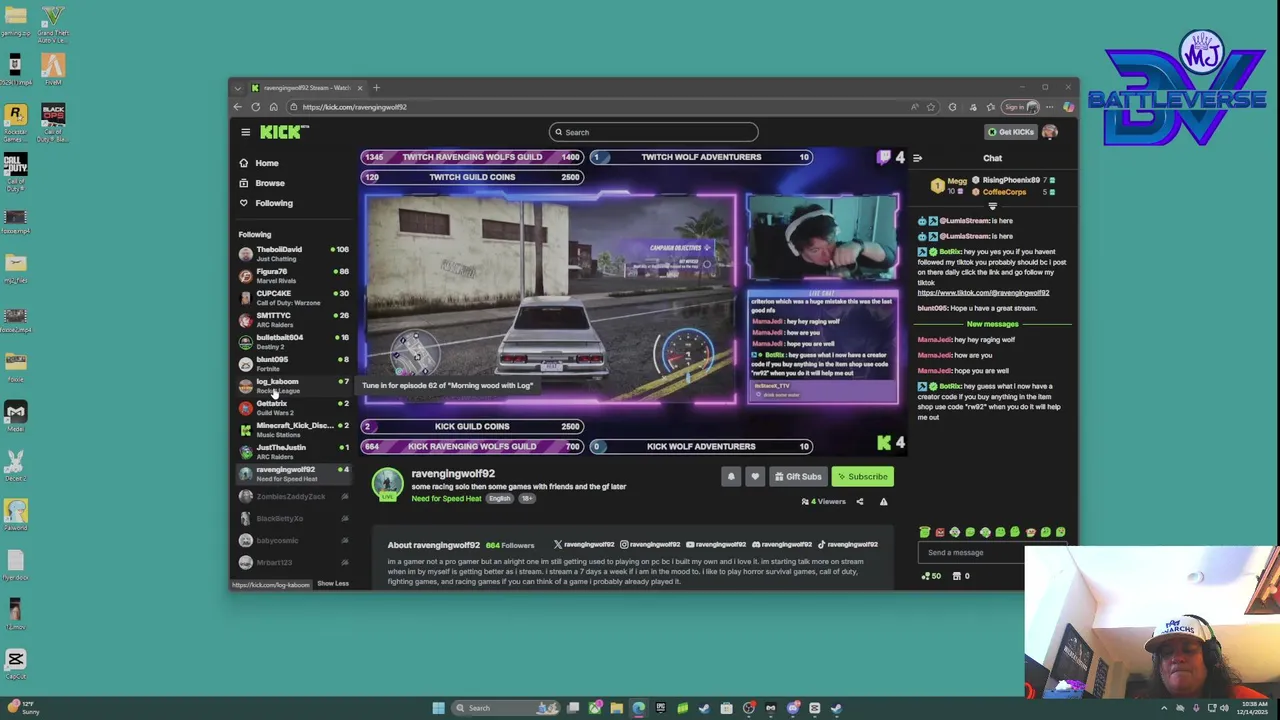
Task: Open the Windows Start menu
Action: pyautogui.click(x=438, y=708)
